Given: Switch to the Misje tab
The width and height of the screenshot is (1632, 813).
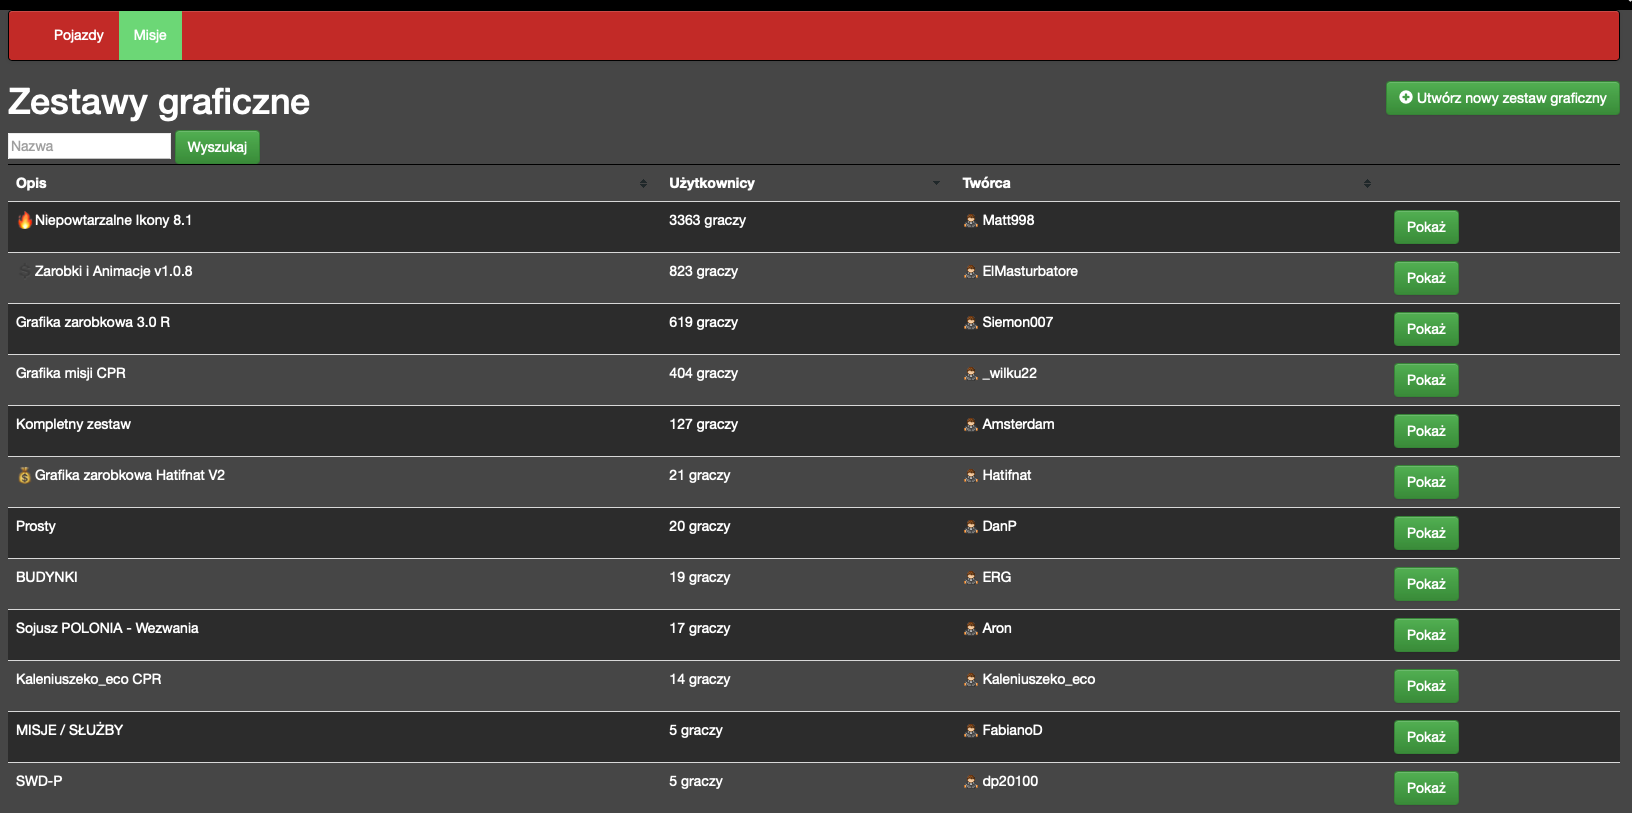Looking at the screenshot, I should pyautogui.click(x=150, y=35).
